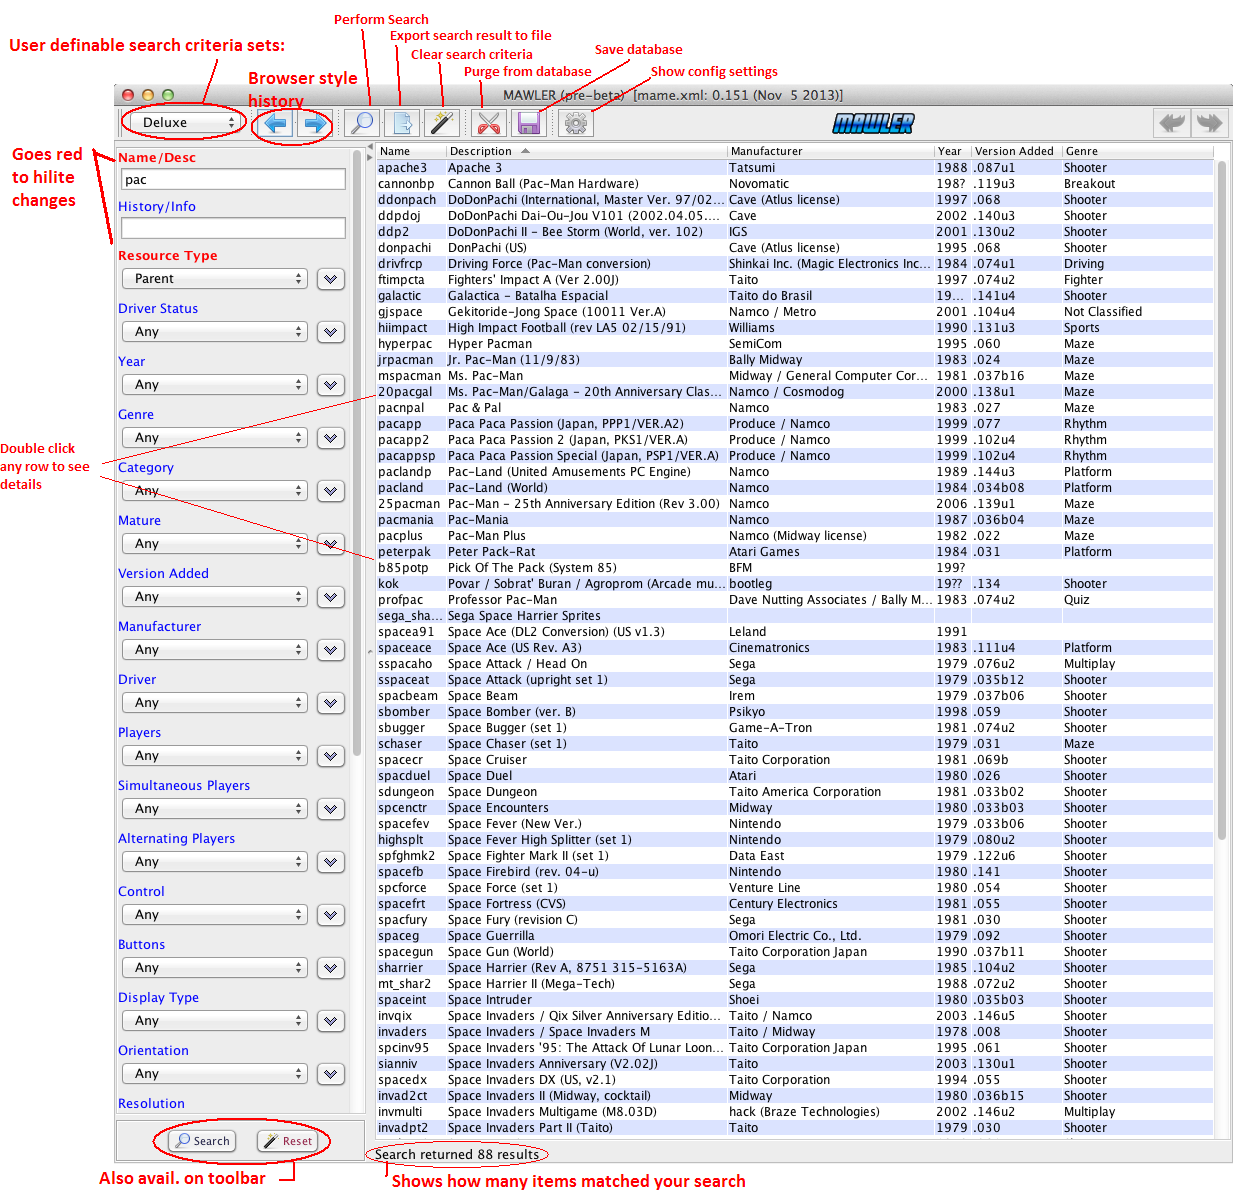Viewport: 1233px width, 1194px height.
Task: Go back in search history with blue arrow
Action: click(275, 123)
